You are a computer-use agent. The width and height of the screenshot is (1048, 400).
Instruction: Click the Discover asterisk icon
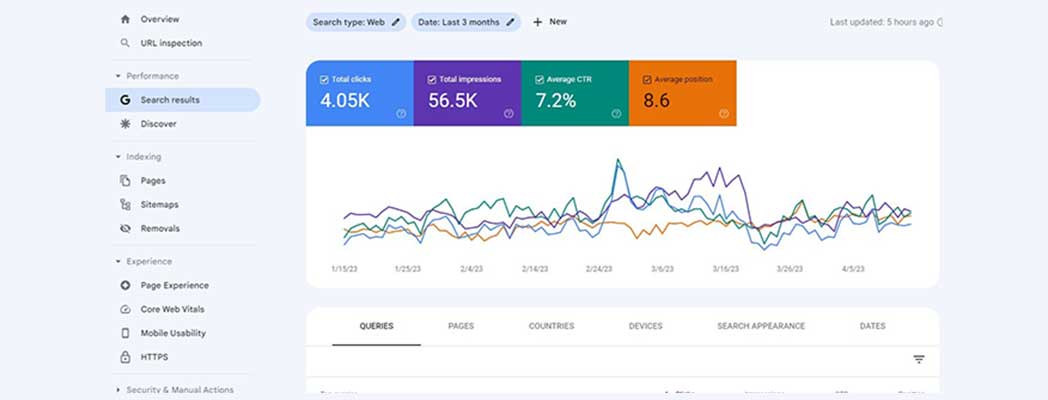(125, 124)
